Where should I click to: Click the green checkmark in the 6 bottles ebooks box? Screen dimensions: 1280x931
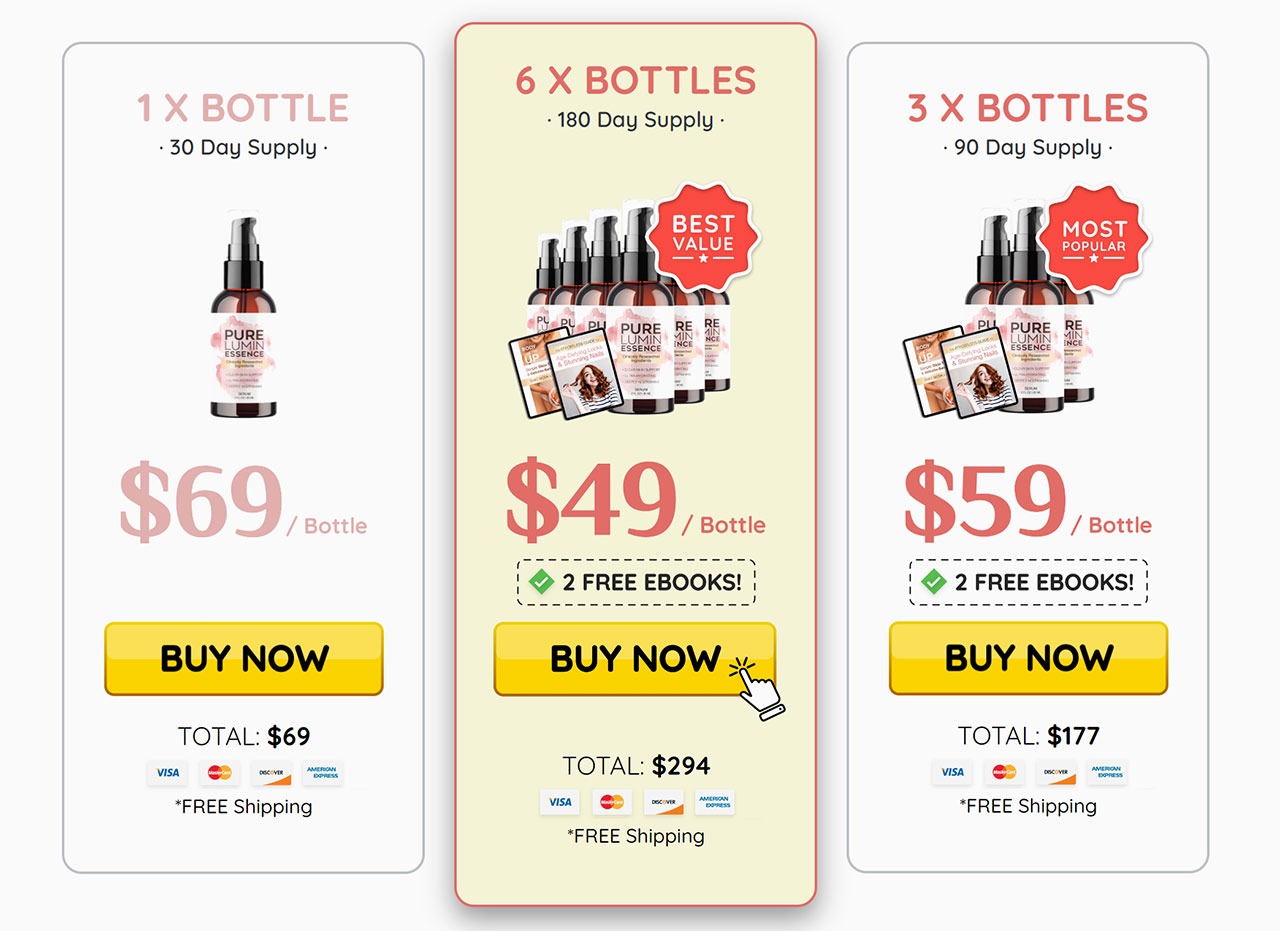(x=541, y=582)
